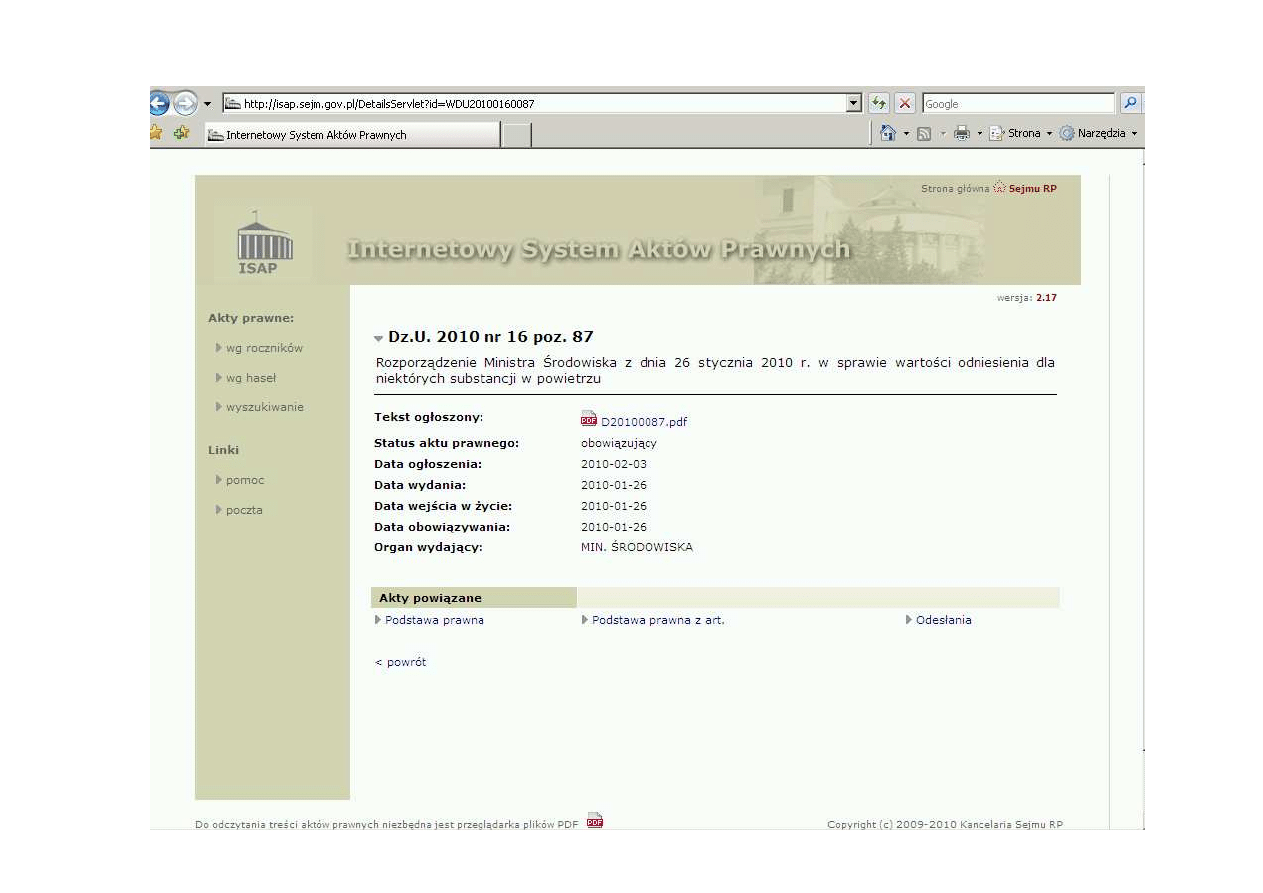Expand the Podstawa prawna related acts
The width and height of the screenshot is (1263, 893).
click(433, 620)
